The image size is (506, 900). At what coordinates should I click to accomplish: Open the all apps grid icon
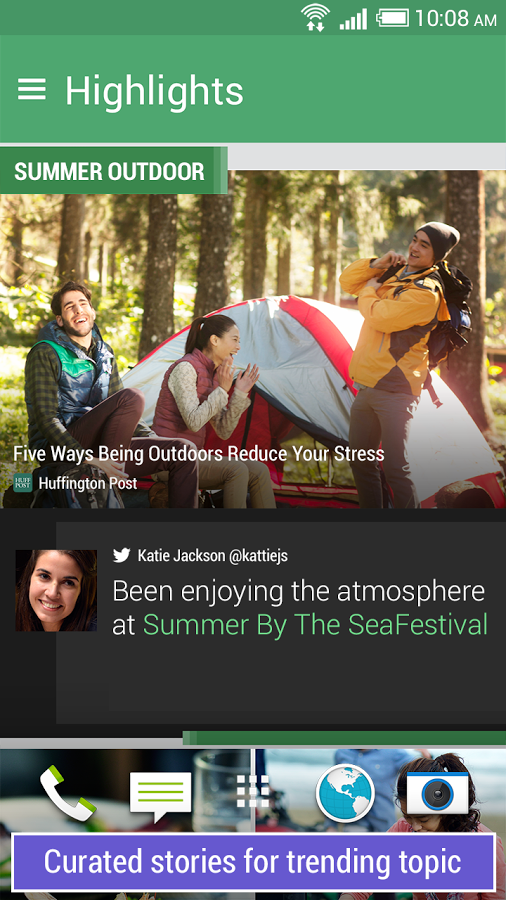tap(253, 795)
